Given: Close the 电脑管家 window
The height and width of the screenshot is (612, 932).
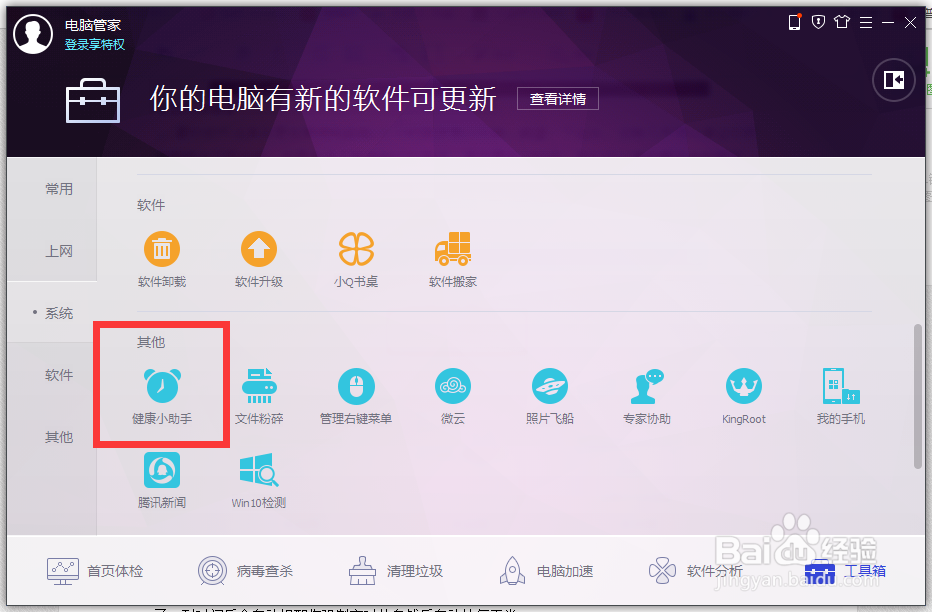Looking at the screenshot, I should 910,23.
